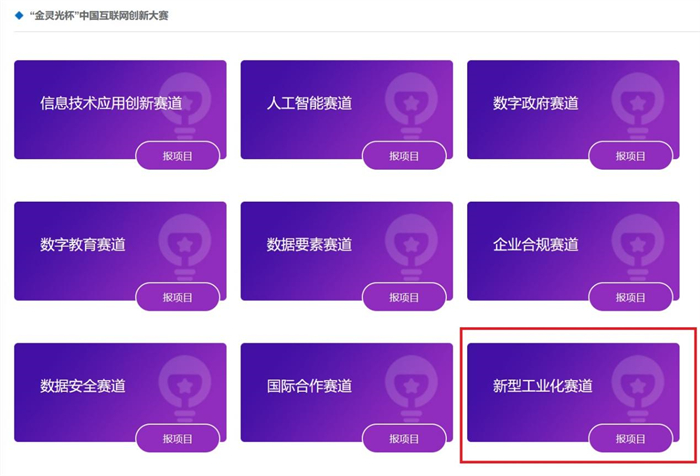The height and width of the screenshot is (476, 700).
Task: Select the 数字政府赛道 title text
Action: click(x=536, y=103)
